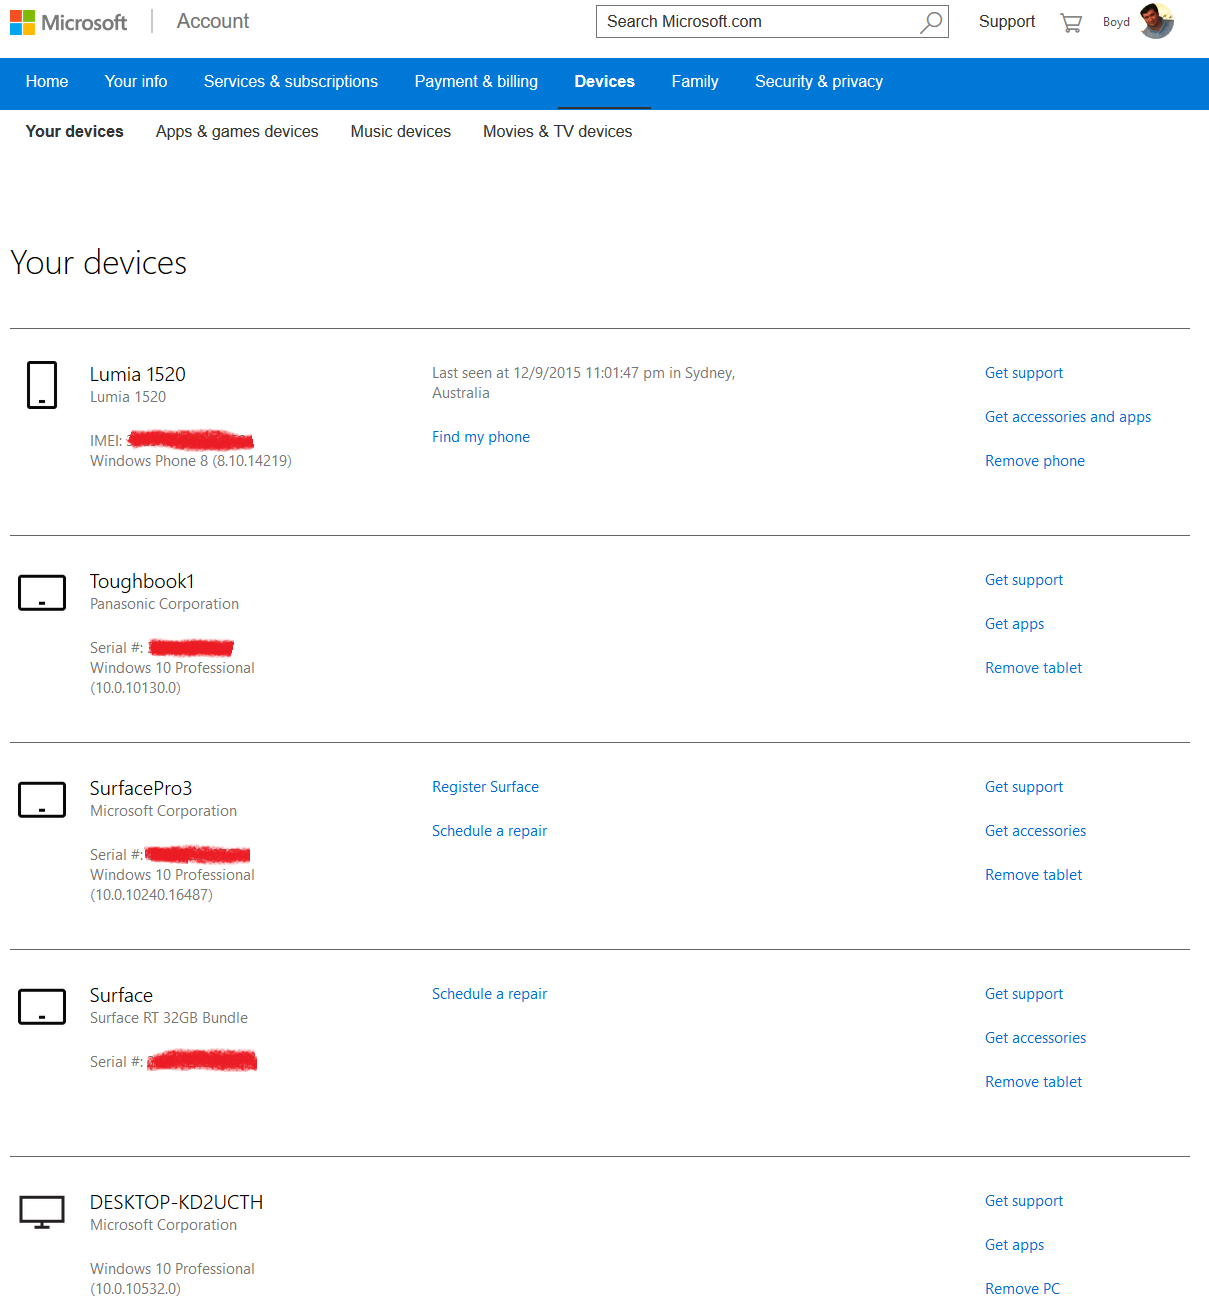This screenshot has height=1303, width=1209.
Task: Switch to Music devices
Action: point(401,131)
